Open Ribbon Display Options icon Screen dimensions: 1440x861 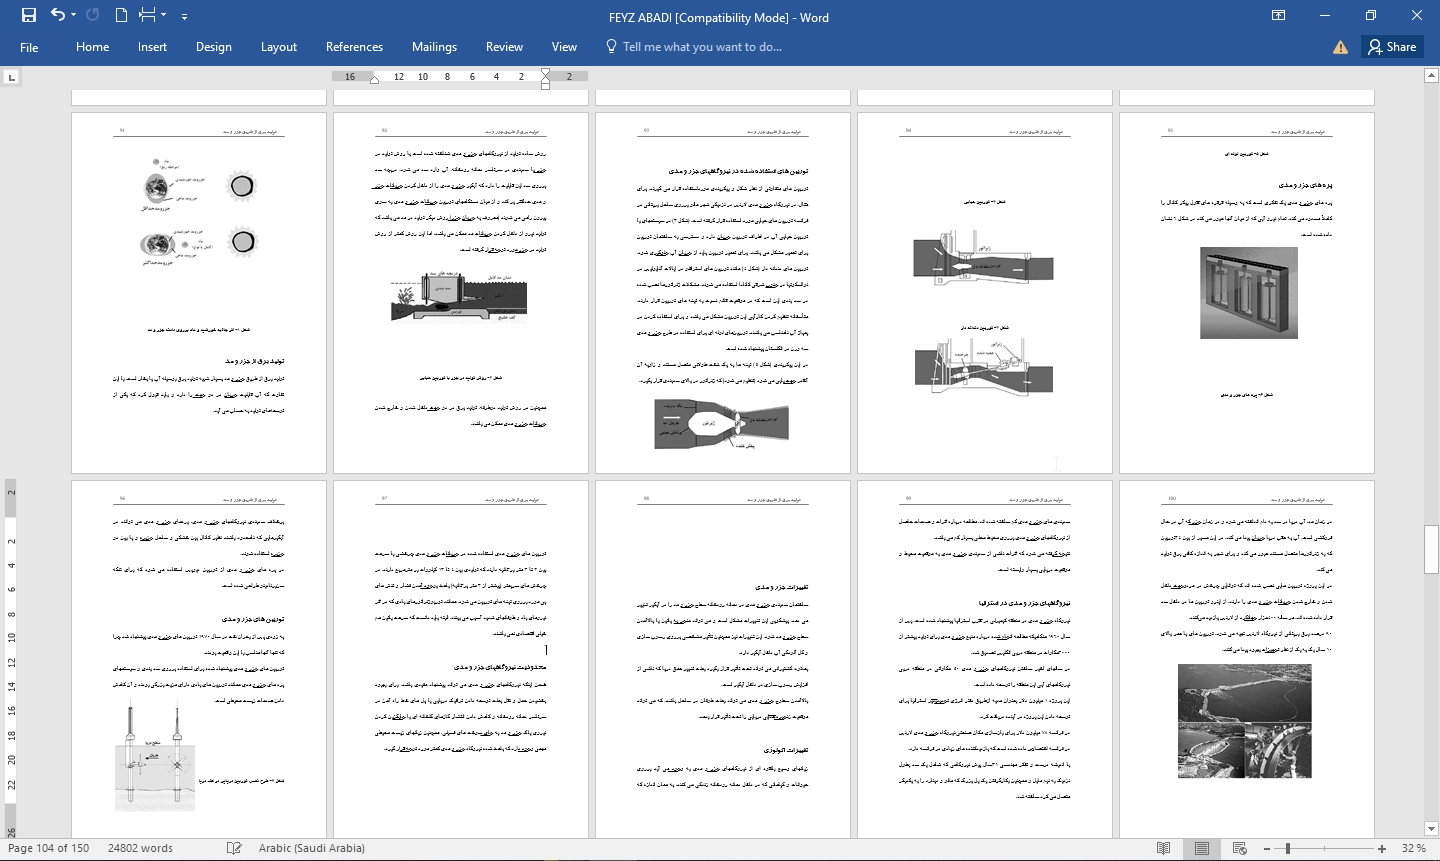[x=1278, y=16]
